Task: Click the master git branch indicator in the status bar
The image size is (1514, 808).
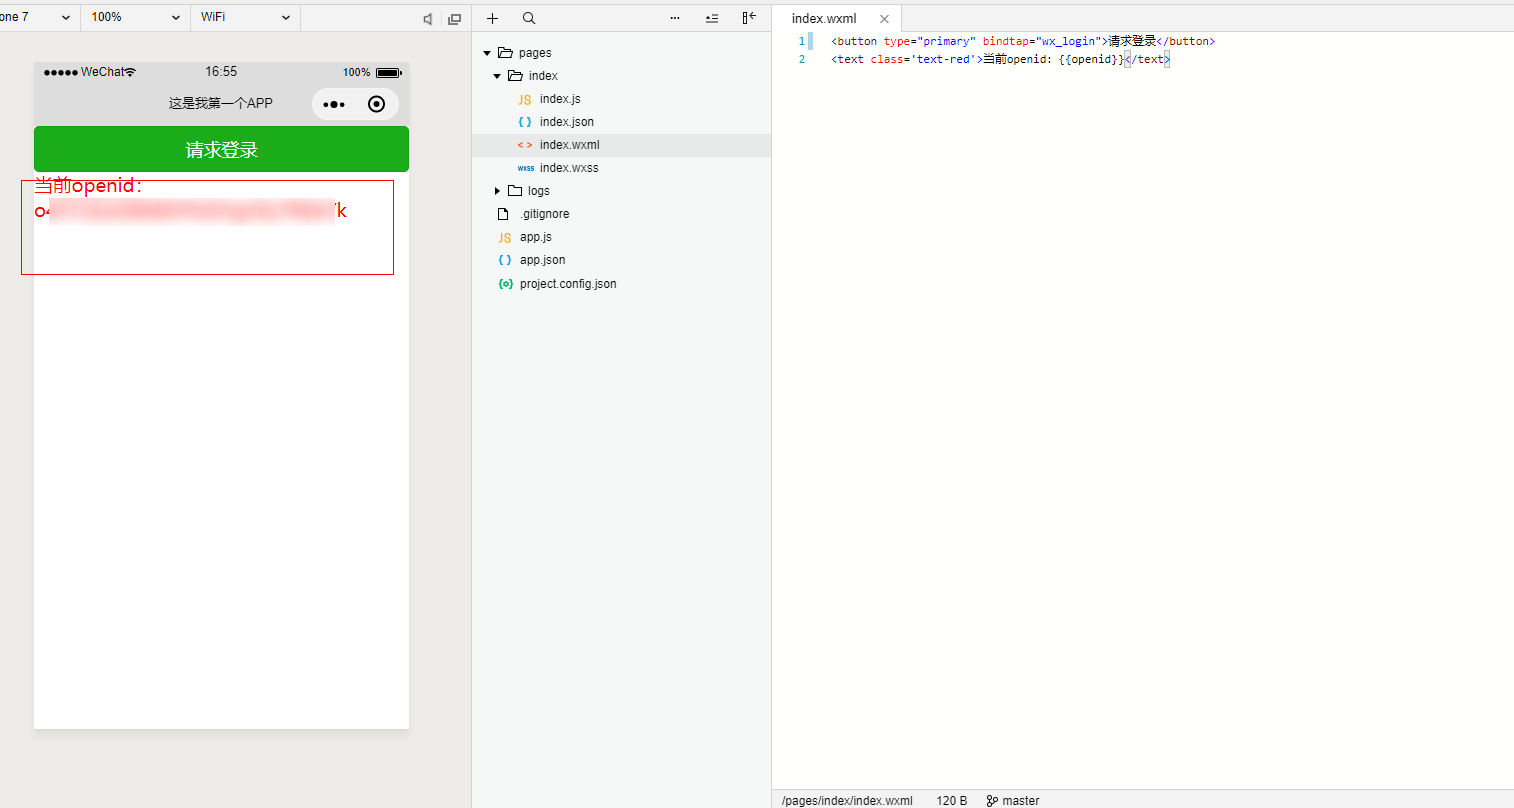Action: (1013, 800)
